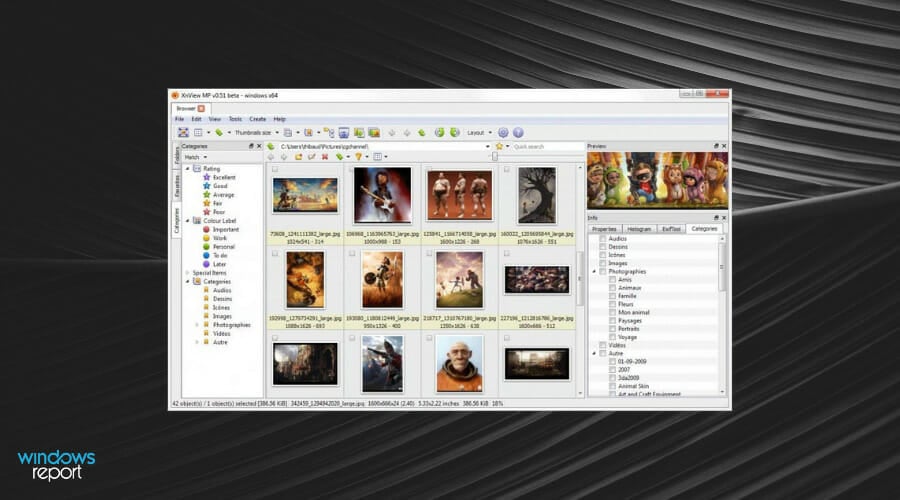The height and width of the screenshot is (500, 900).
Task: Open the Favorites vertical side tab
Action: (177, 185)
